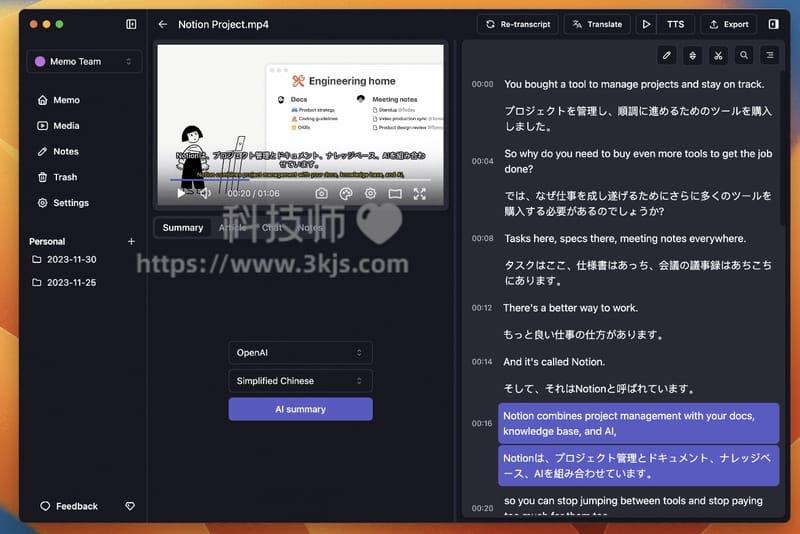Add a new Personal folder with plus icon
Image resolution: width=800 pixels, height=534 pixels.
pos(131,241)
